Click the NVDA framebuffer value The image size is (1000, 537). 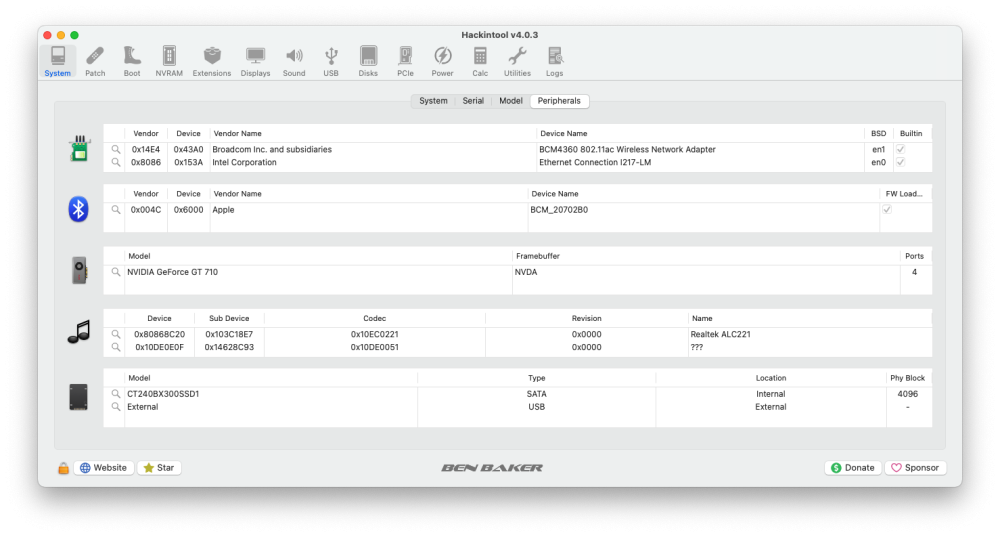click(526, 272)
